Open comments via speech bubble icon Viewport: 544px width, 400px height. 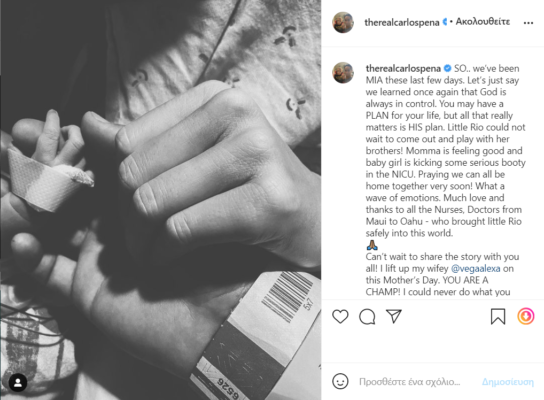coord(367,316)
